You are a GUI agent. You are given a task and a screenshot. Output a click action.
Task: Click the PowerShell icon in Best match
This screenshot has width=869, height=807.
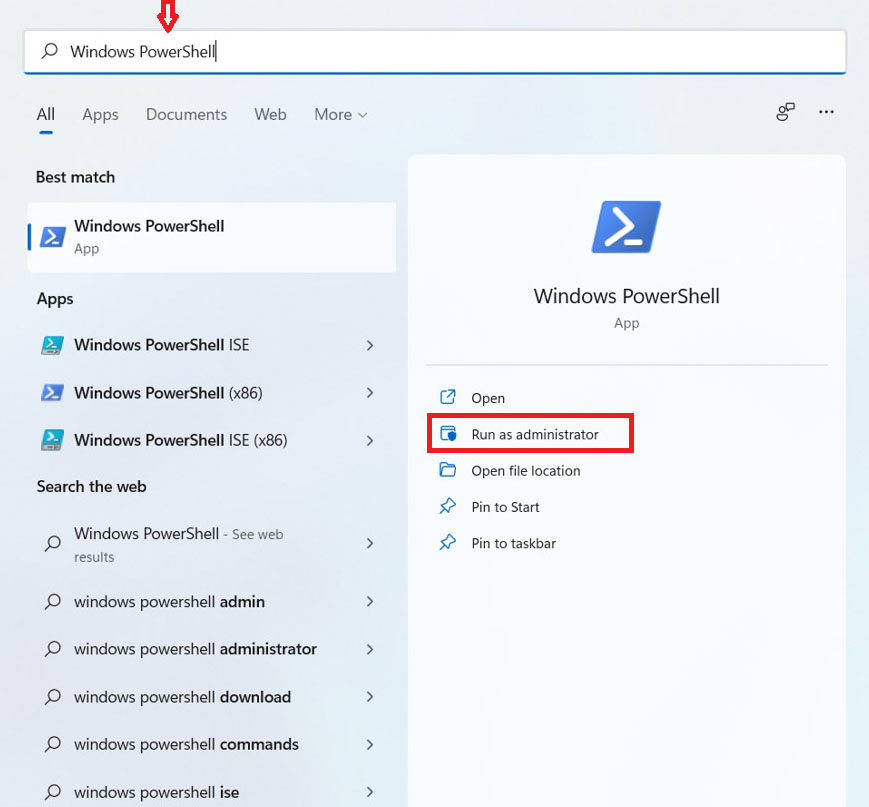[x=53, y=237]
